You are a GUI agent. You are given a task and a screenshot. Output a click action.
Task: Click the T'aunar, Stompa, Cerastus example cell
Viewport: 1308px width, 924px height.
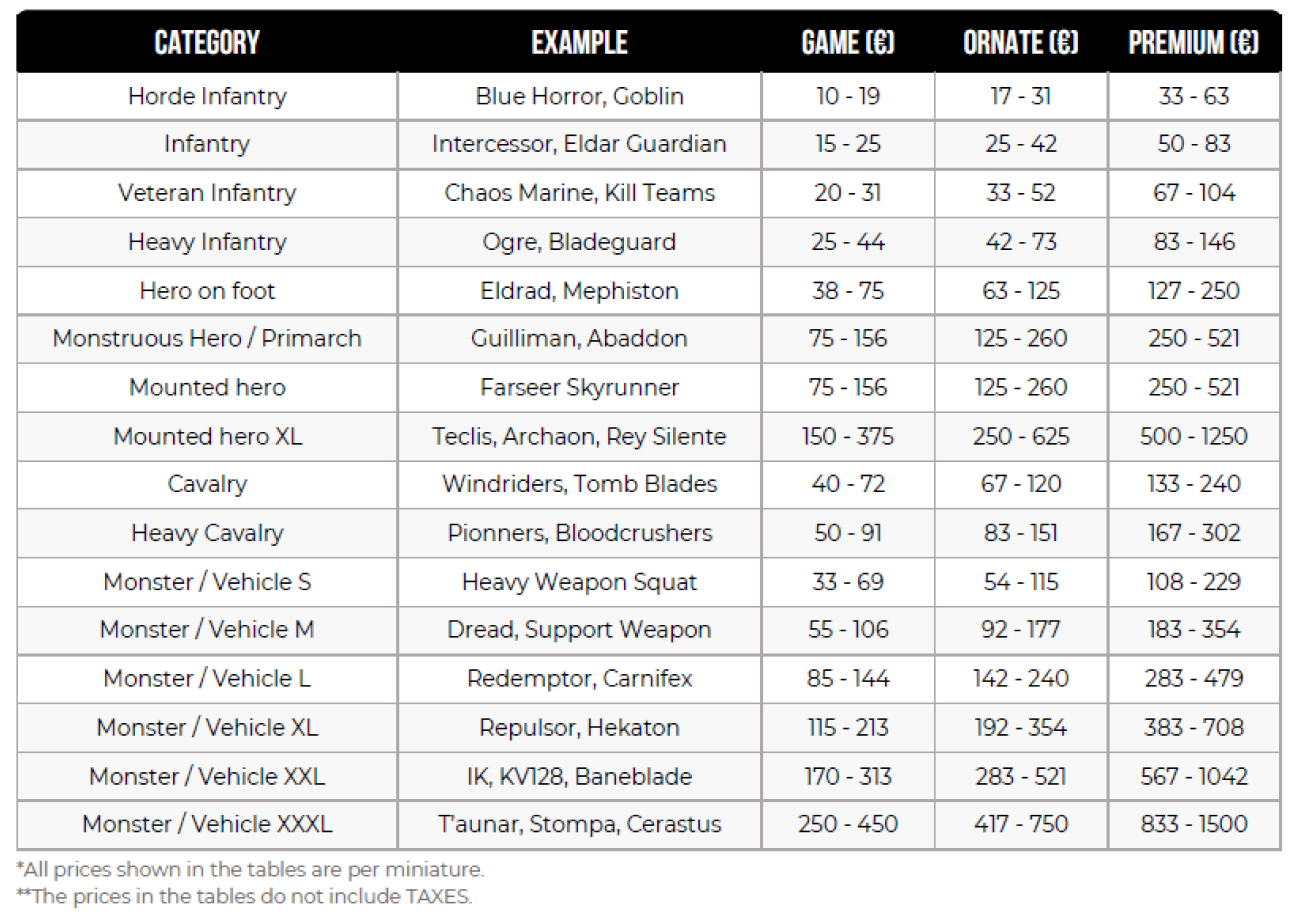579,825
